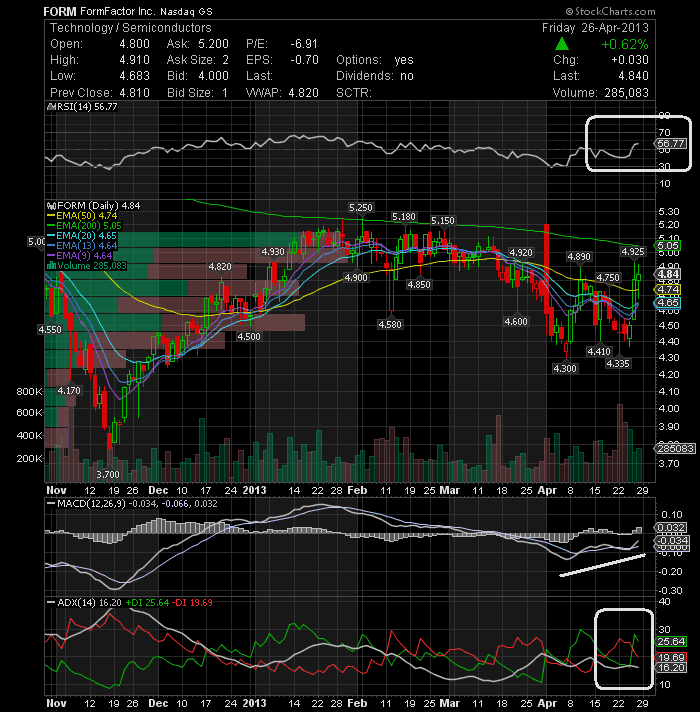Click the Bid price 4.000

tap(213, 76)
